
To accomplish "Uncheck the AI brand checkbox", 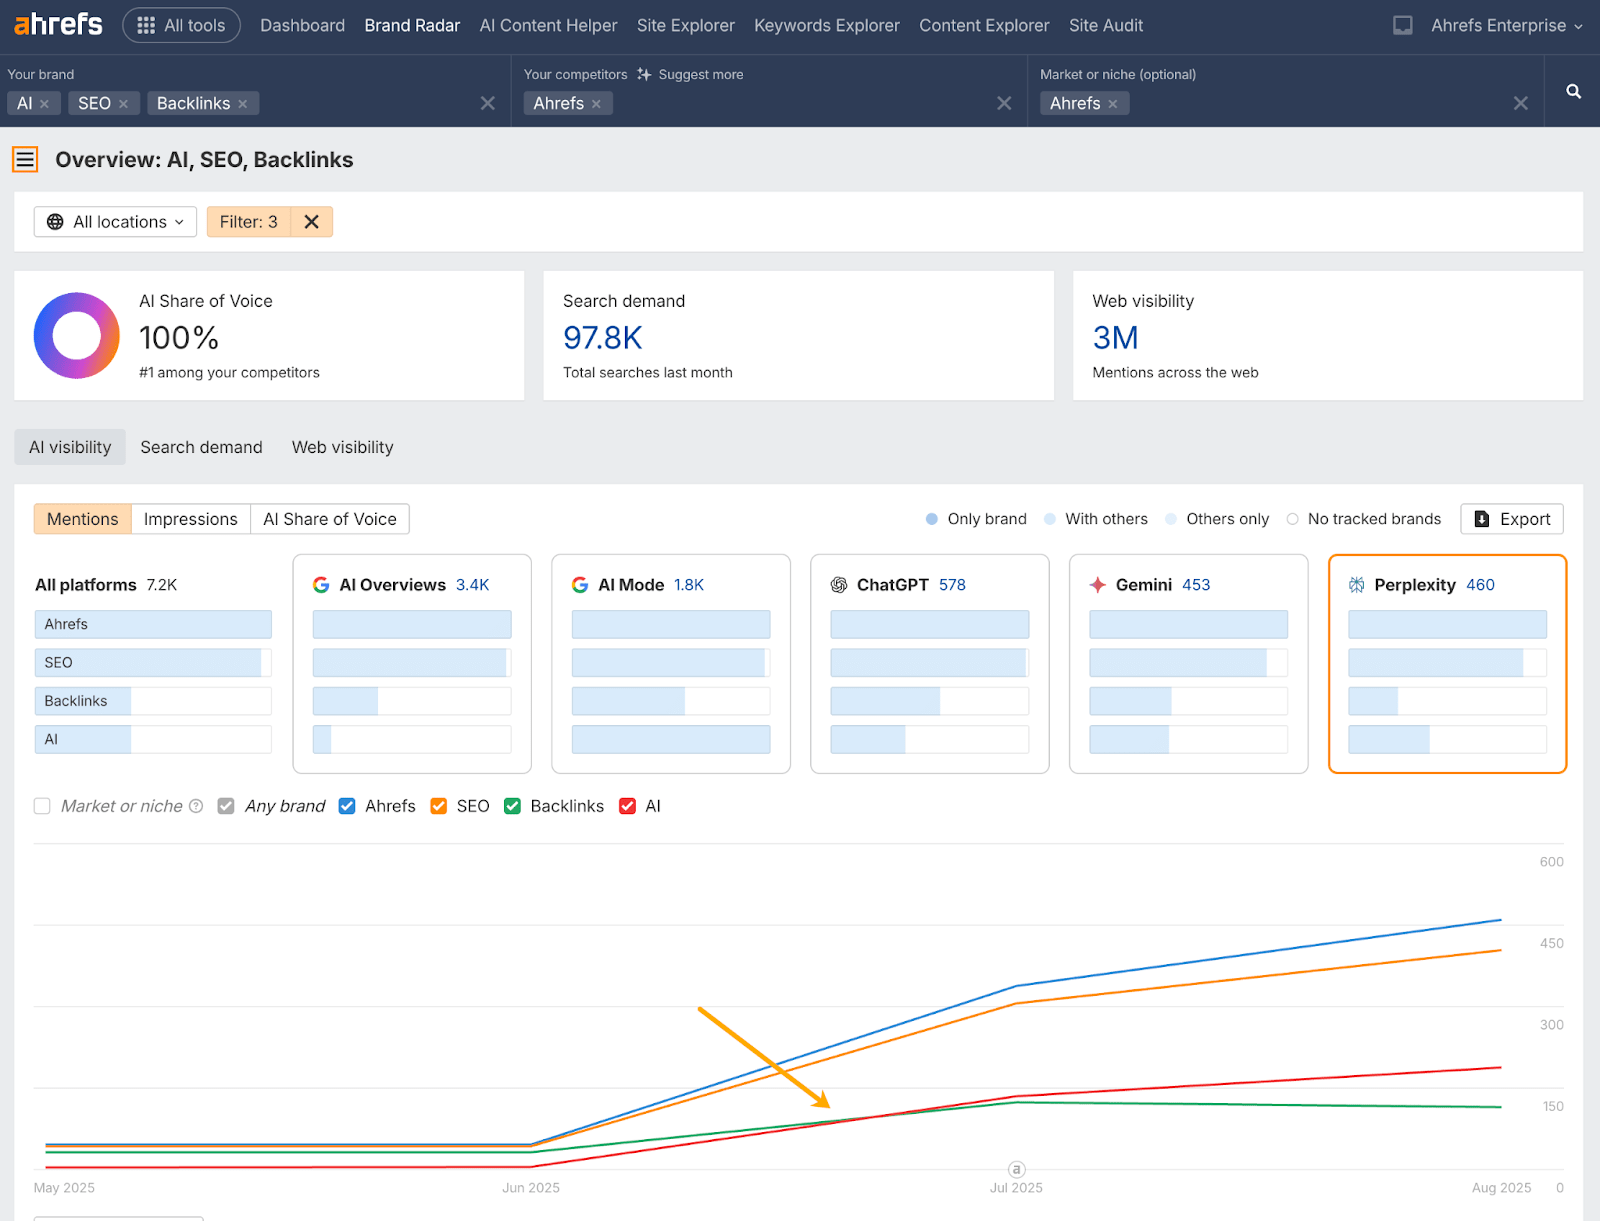I will pyautogui.click(x=628, y=806).
